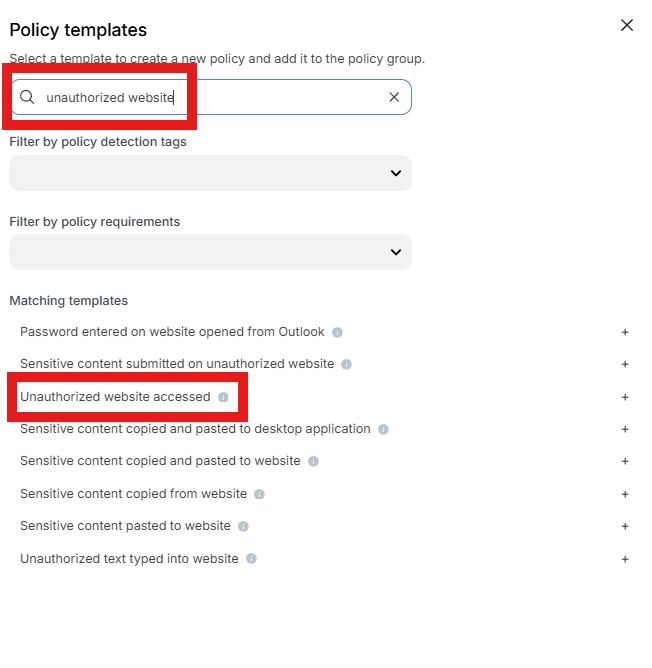Expand Filter by policy requirements dropdown

211,252
